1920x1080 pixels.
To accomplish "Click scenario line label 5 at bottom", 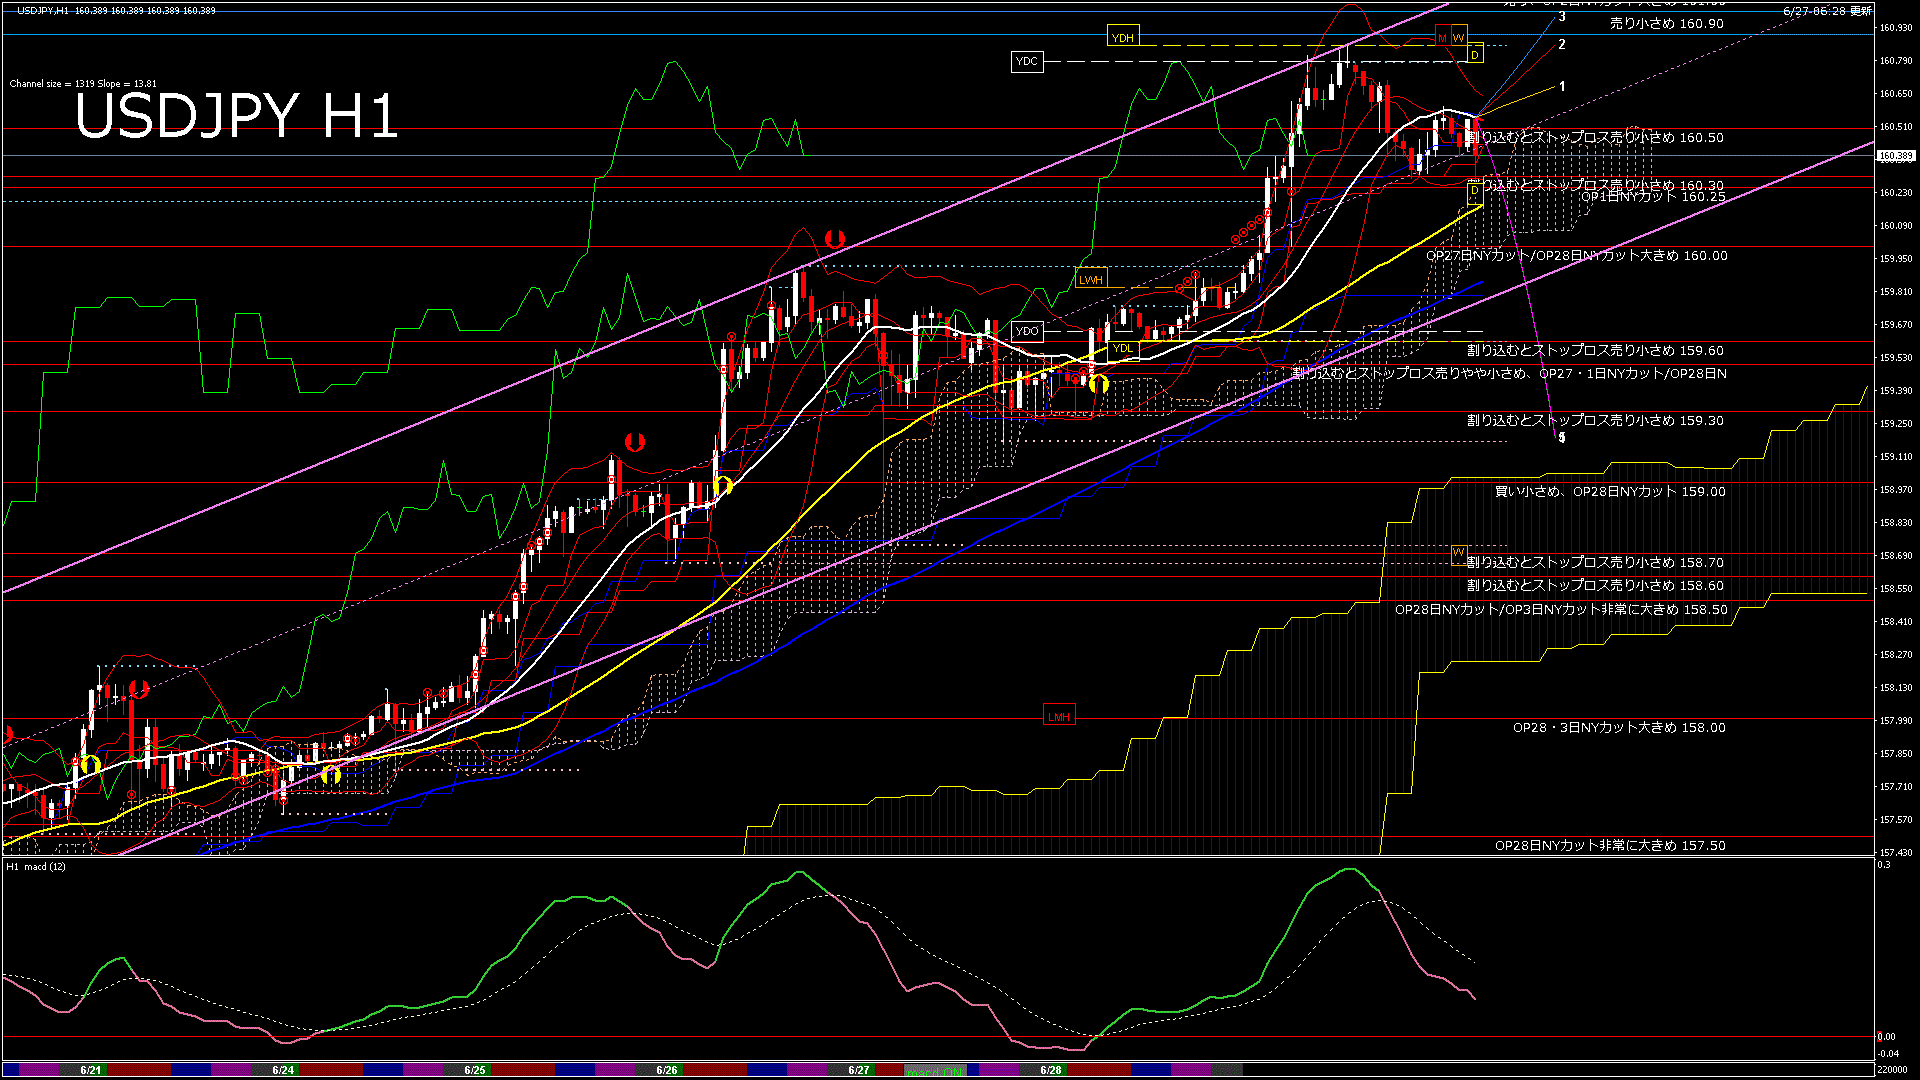I will (x=1562, y=437).
